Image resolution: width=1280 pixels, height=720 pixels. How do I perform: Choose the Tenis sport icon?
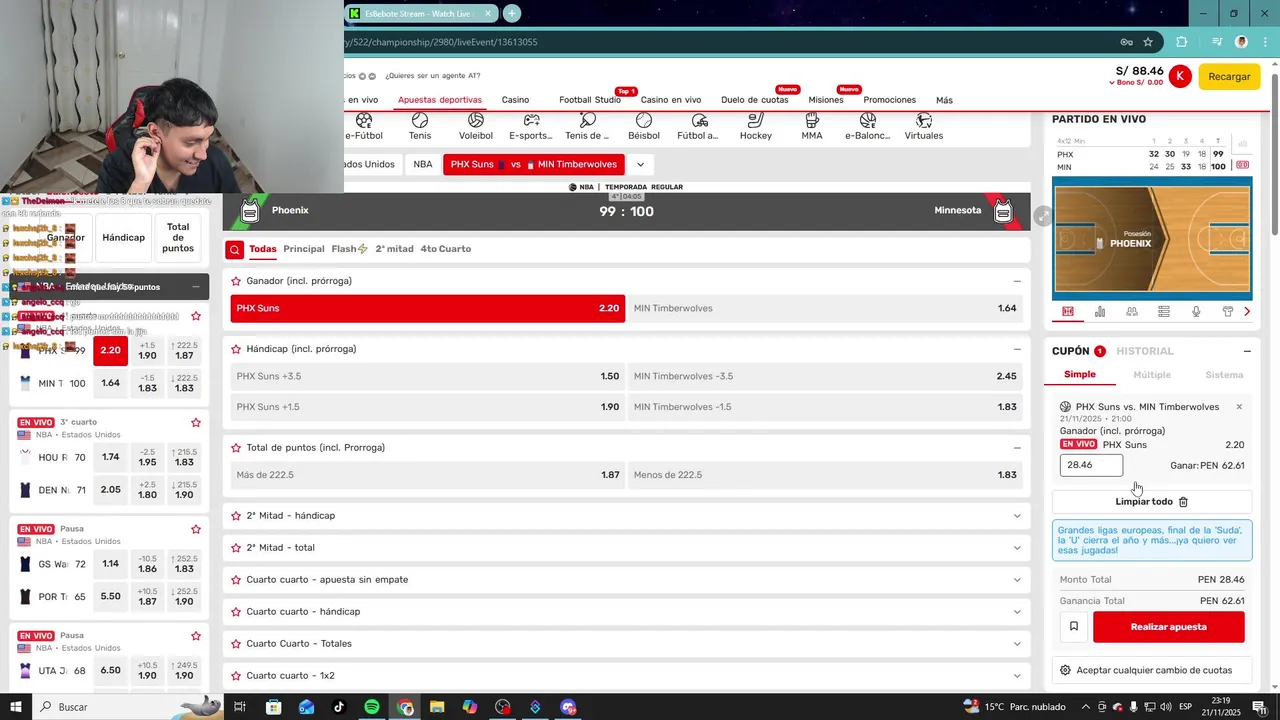pos(420,120)
